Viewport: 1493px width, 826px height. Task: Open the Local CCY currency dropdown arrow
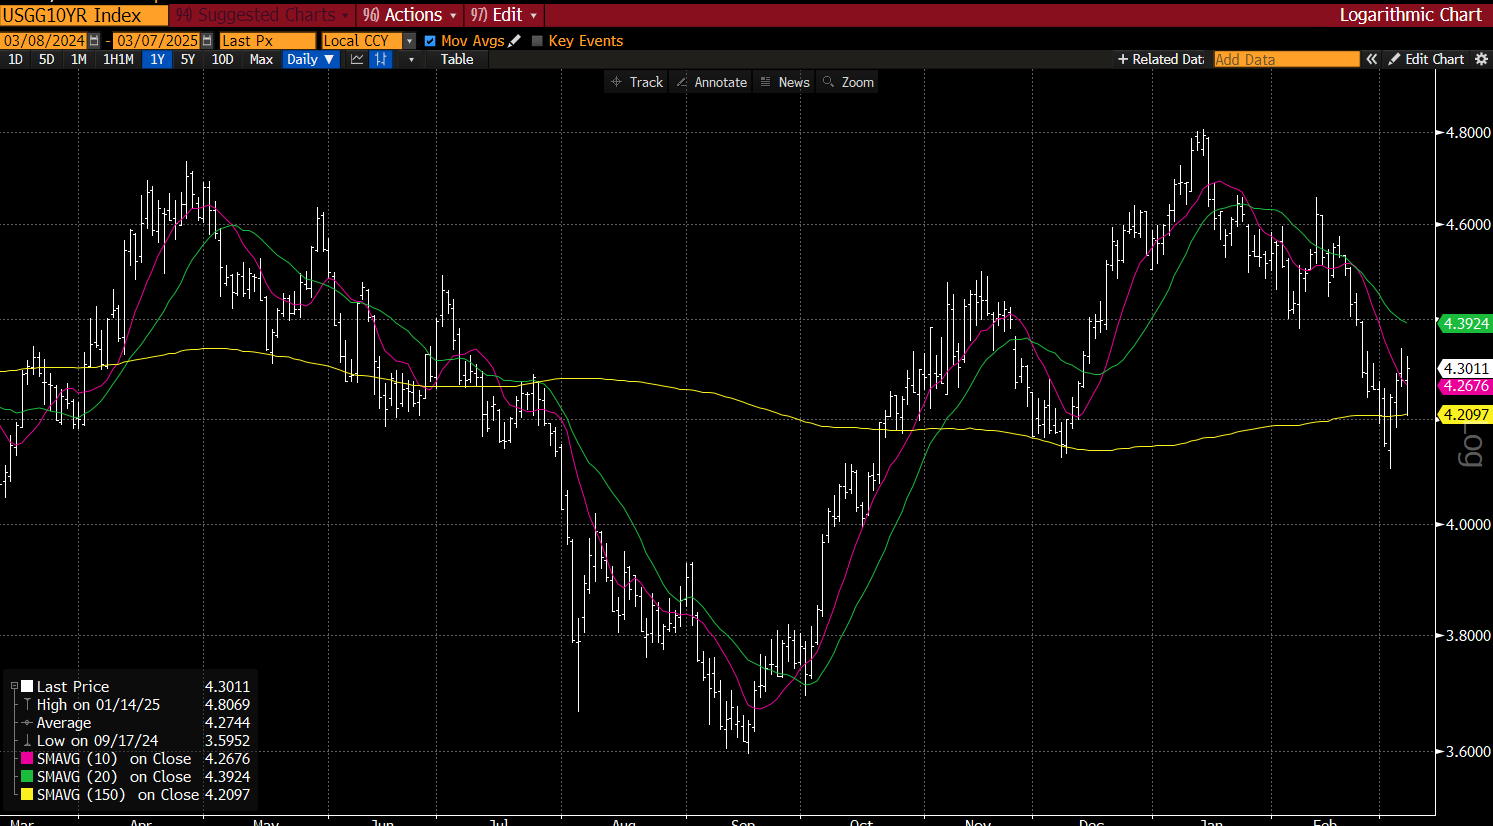(x=409, y=41)
